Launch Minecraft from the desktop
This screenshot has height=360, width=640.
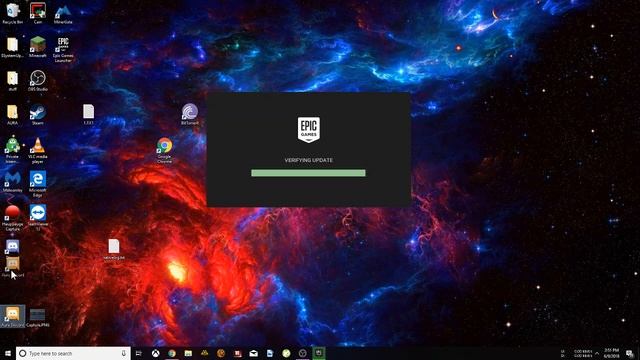[38, 47]
